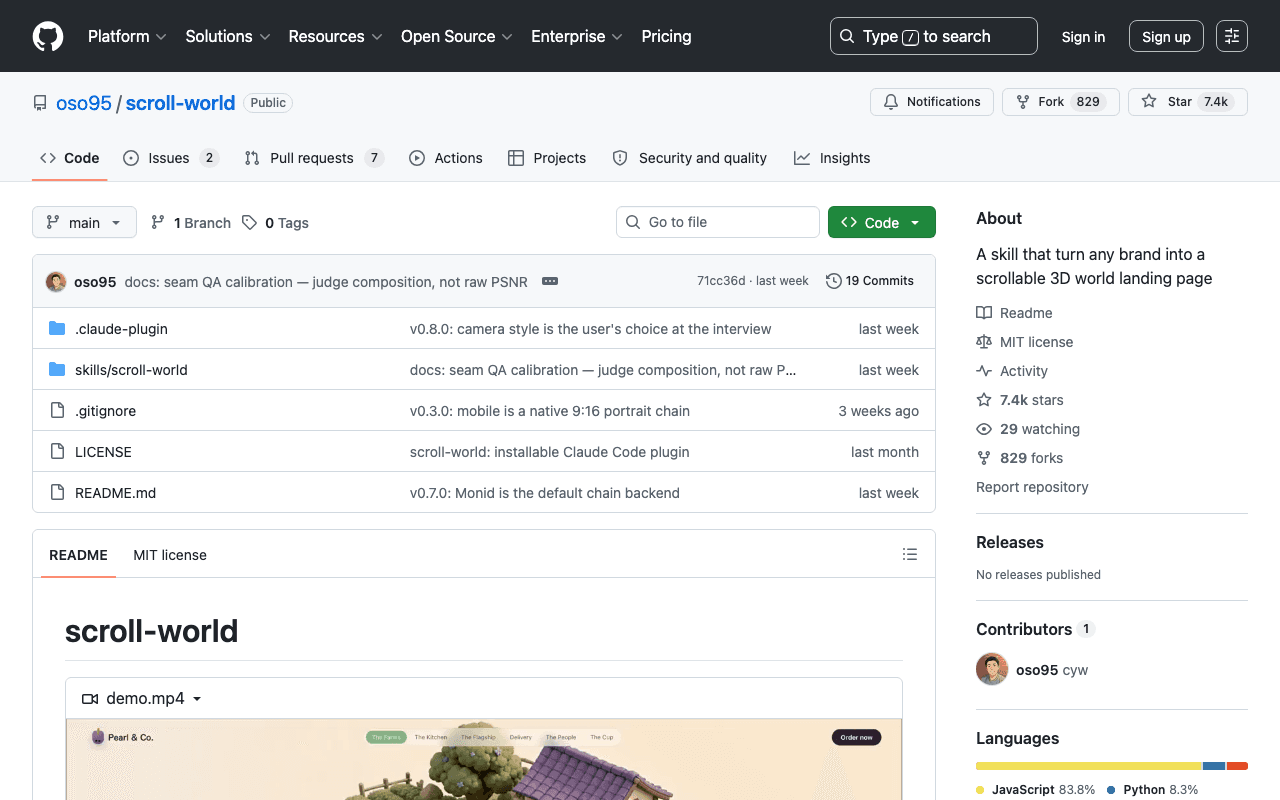Open the green Code dropdown button
Screen dimensions: 1280x800
pyautogui.click(x=882, y=222)
